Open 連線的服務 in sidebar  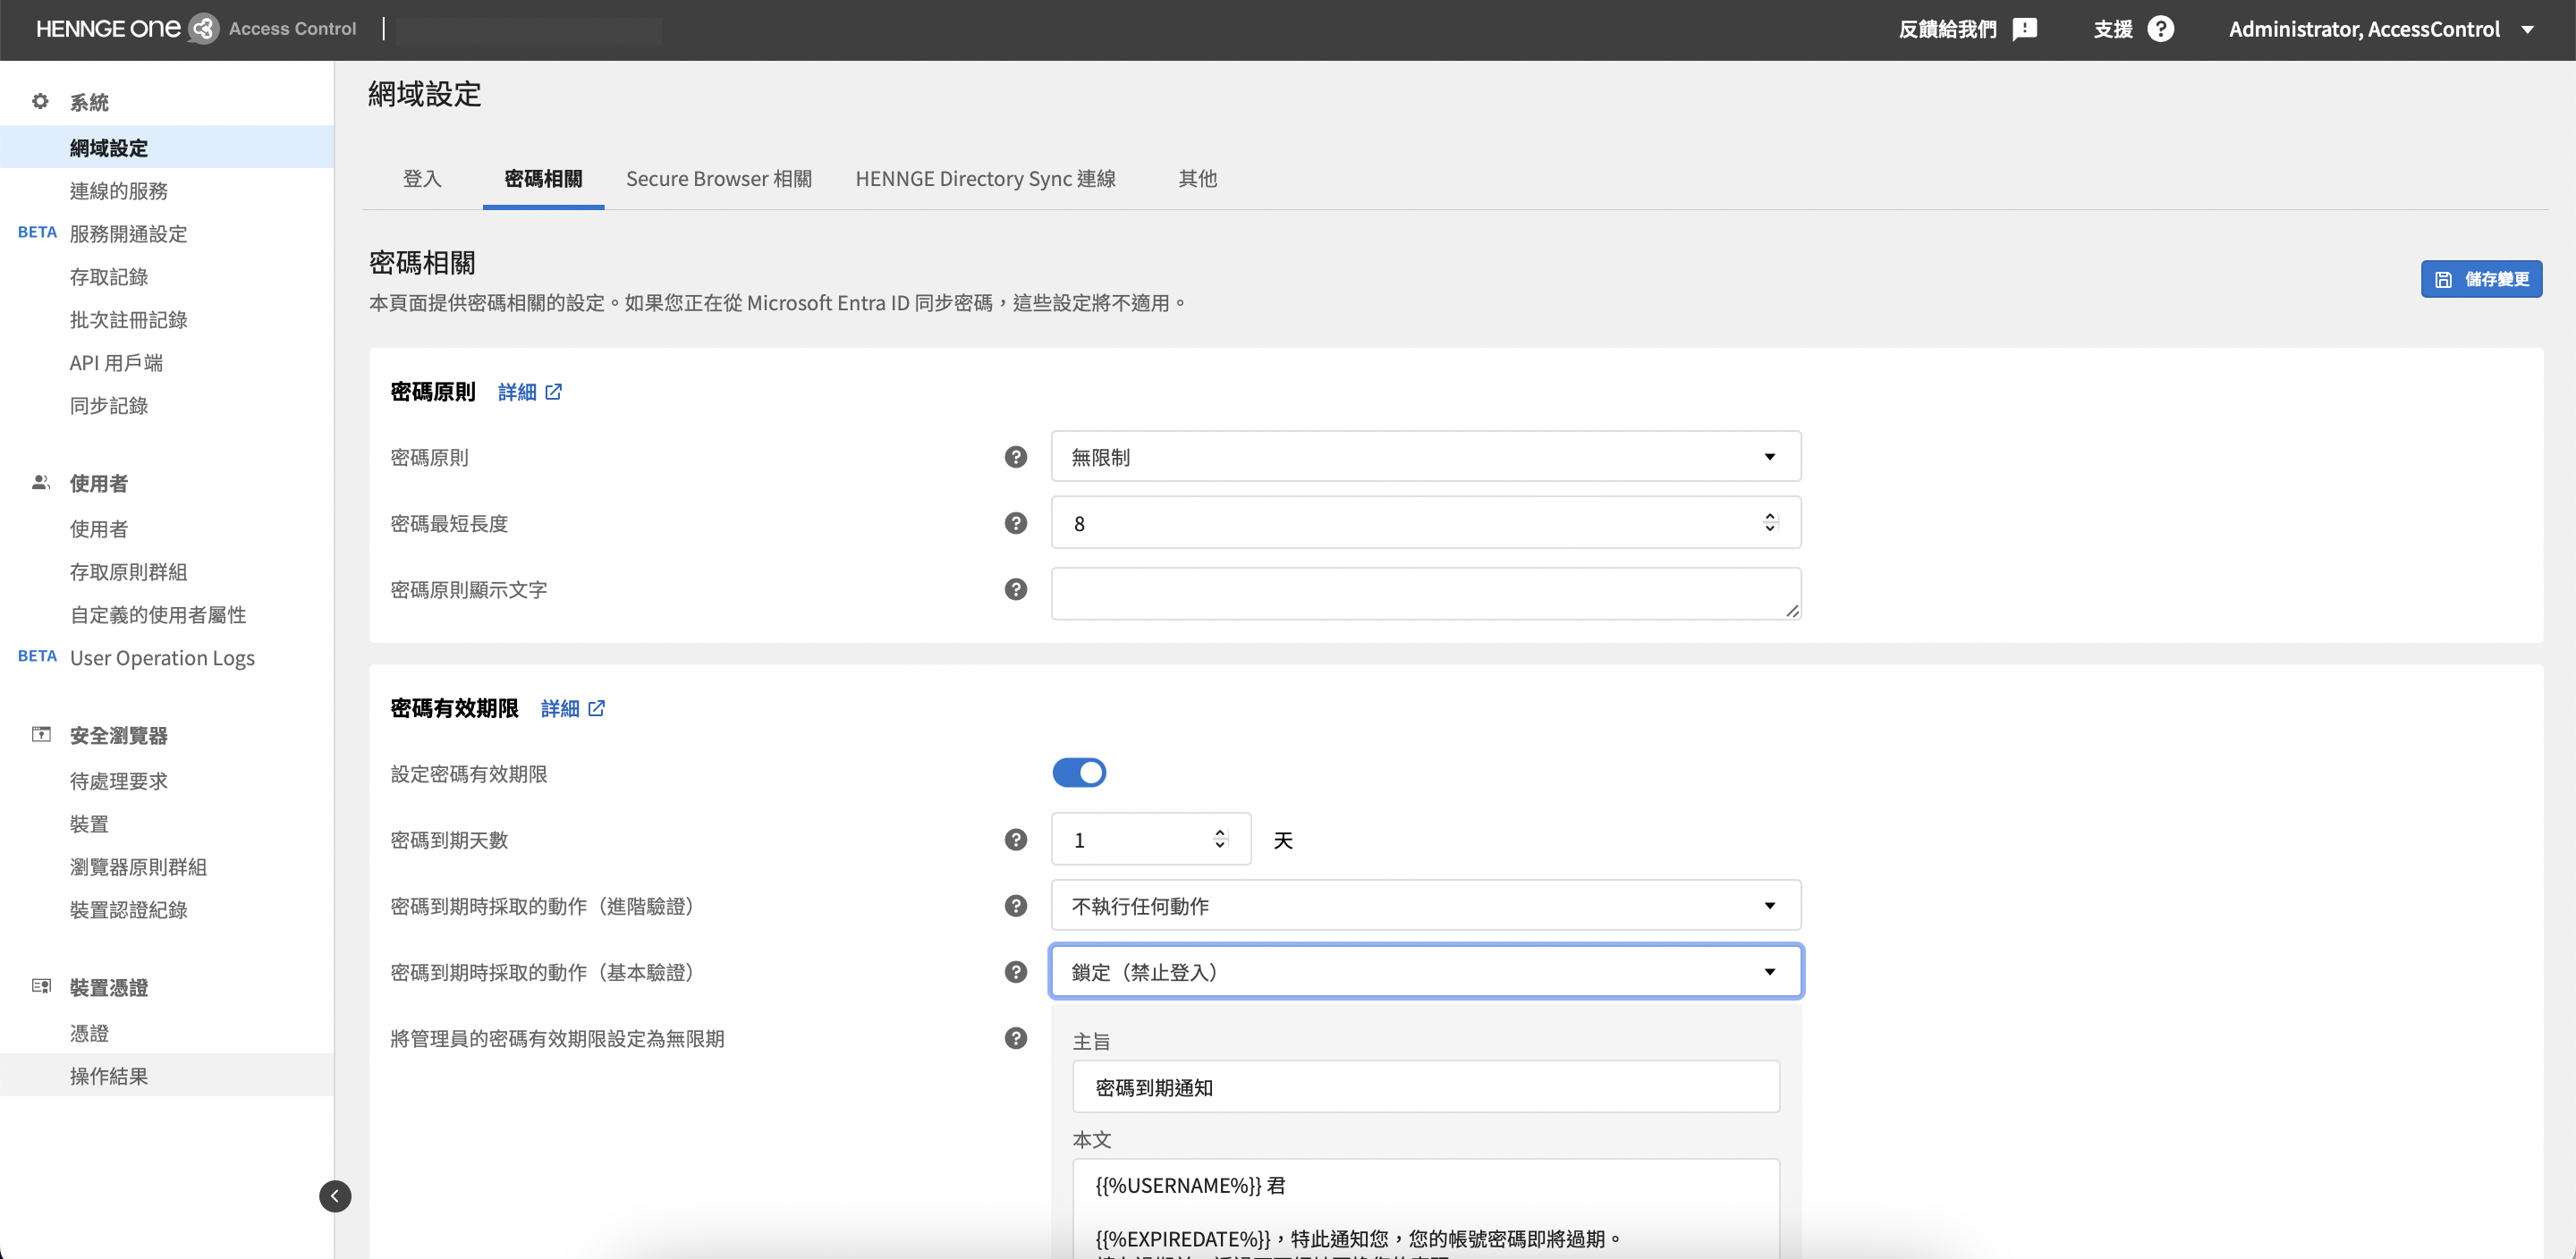coord(119,190)
